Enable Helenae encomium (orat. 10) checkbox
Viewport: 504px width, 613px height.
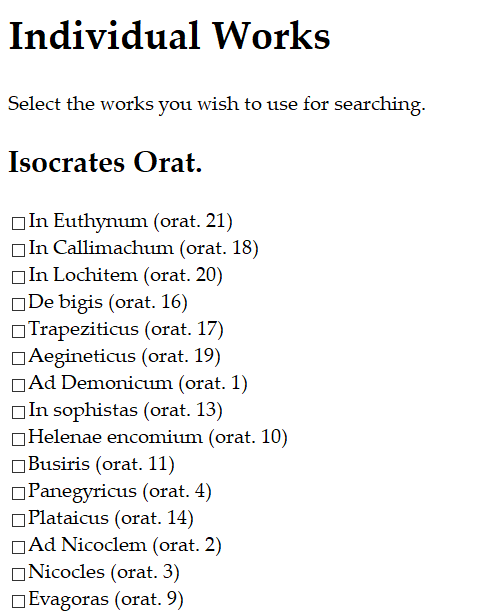pyautogui.click(x=18, y=439)
